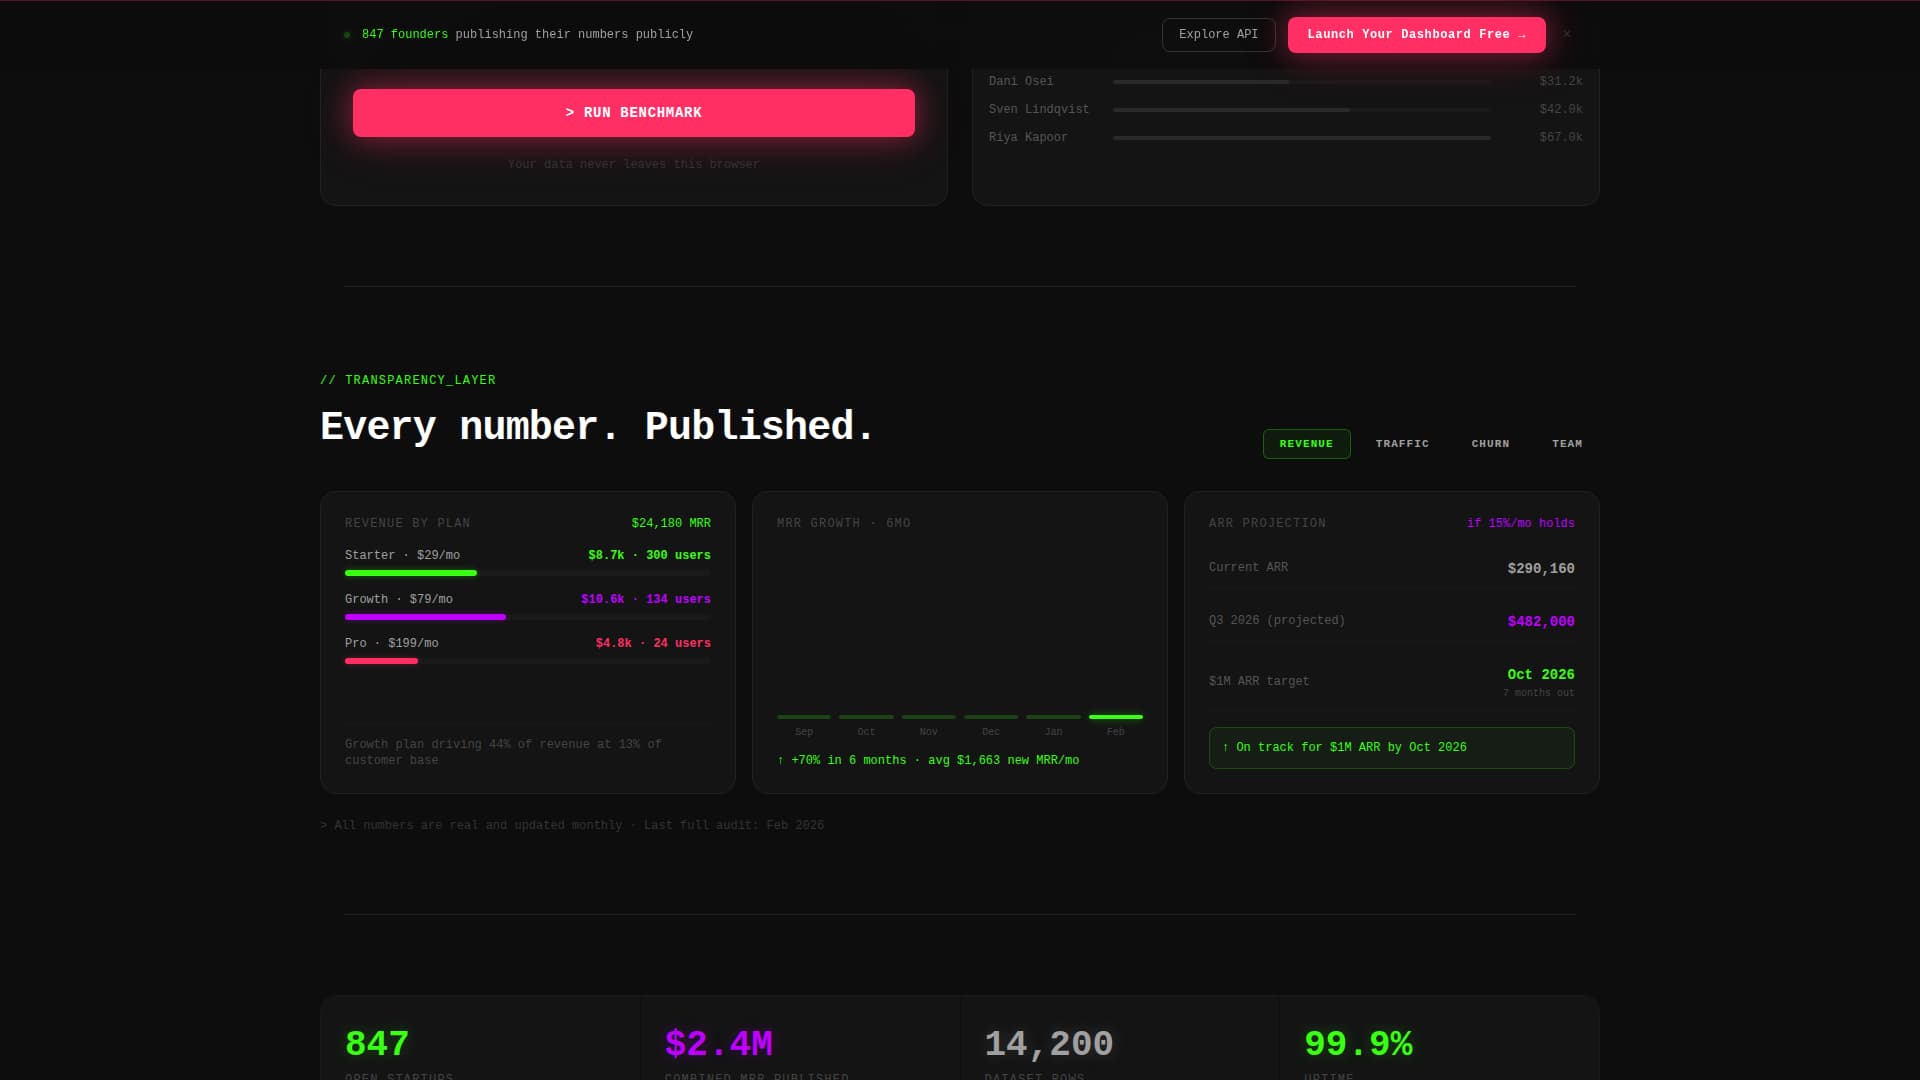Click '// TRANSPARENCY_LAYER' label
This screenshot has height=1080, width=1920.
click(408, 380)
